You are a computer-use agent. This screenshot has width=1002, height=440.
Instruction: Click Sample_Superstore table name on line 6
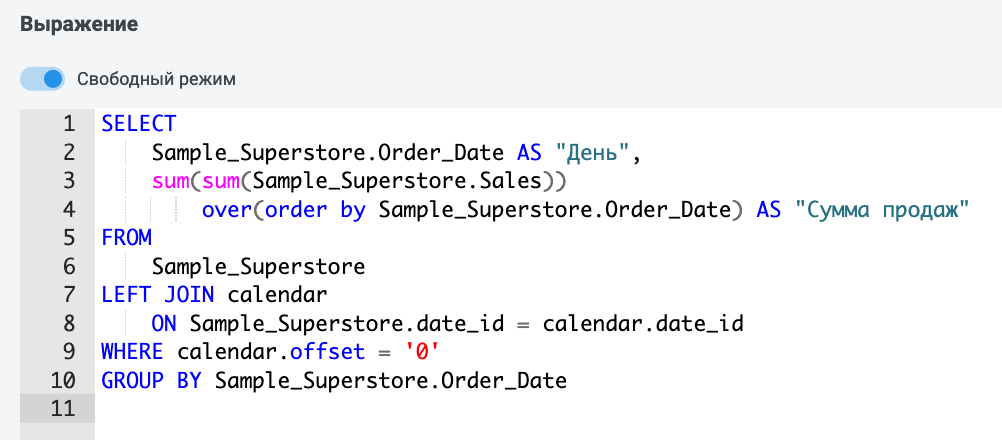258,266
